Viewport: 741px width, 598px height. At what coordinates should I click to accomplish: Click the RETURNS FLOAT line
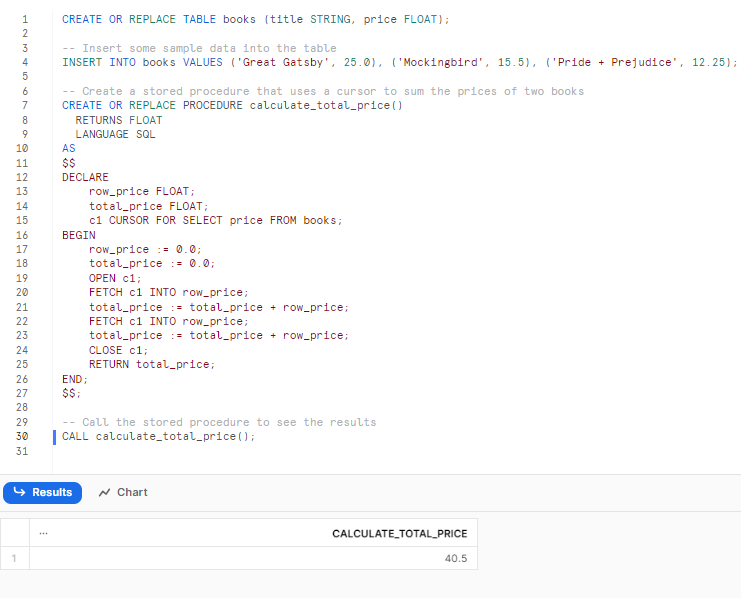(119, 120)
